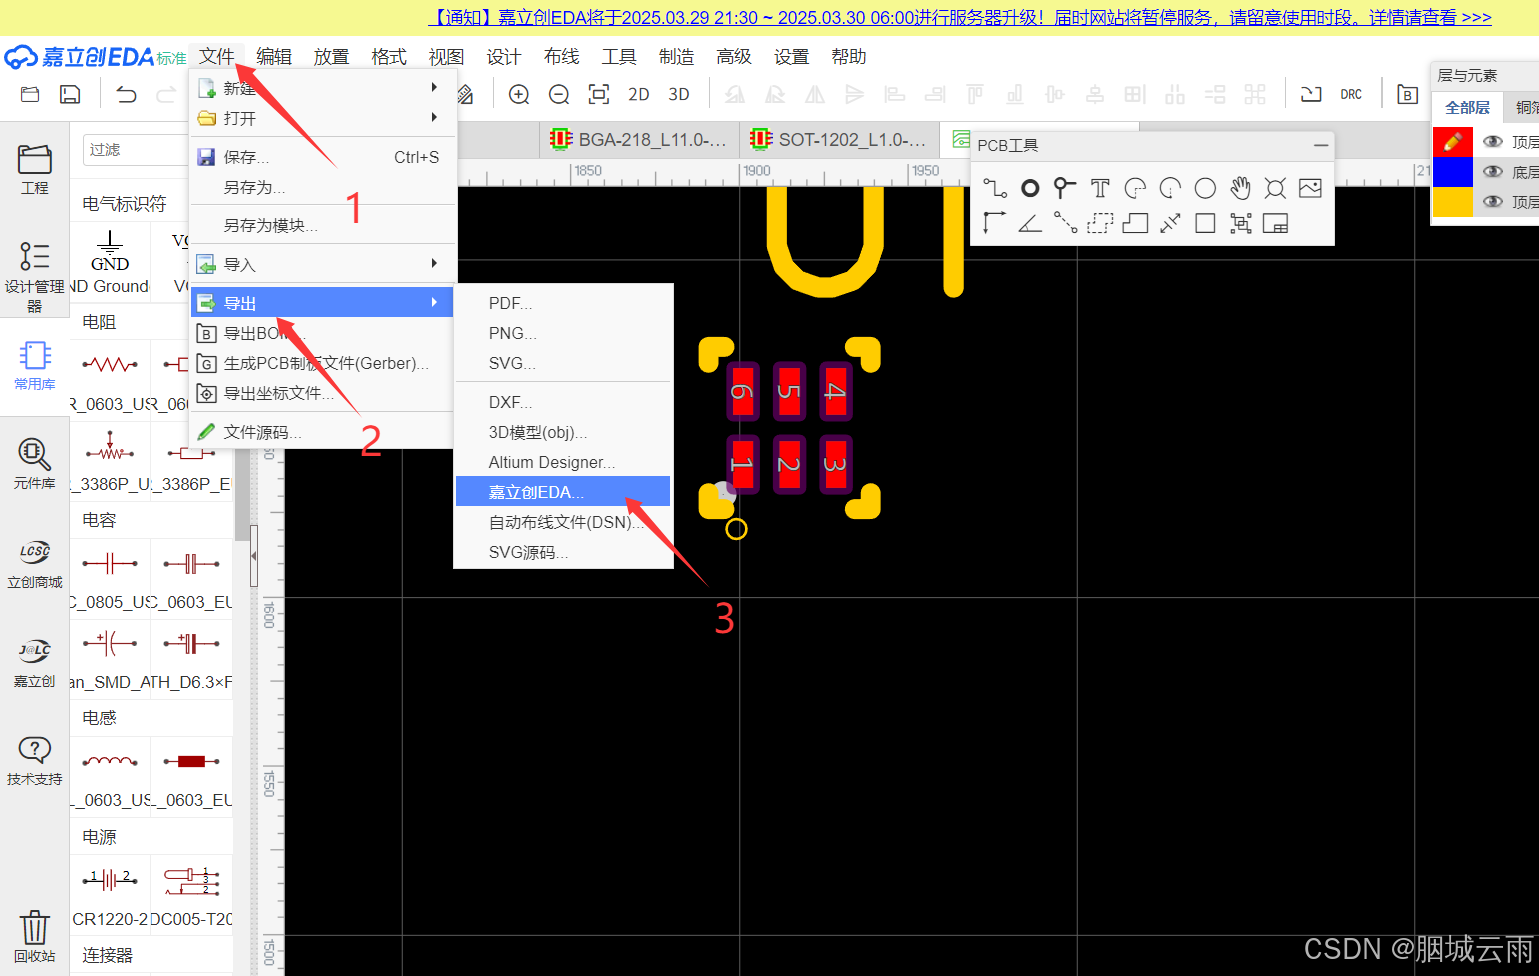1539x976 pixels.
Task: Click the 过滤 filter input field
Action: (x=135, y=149)
